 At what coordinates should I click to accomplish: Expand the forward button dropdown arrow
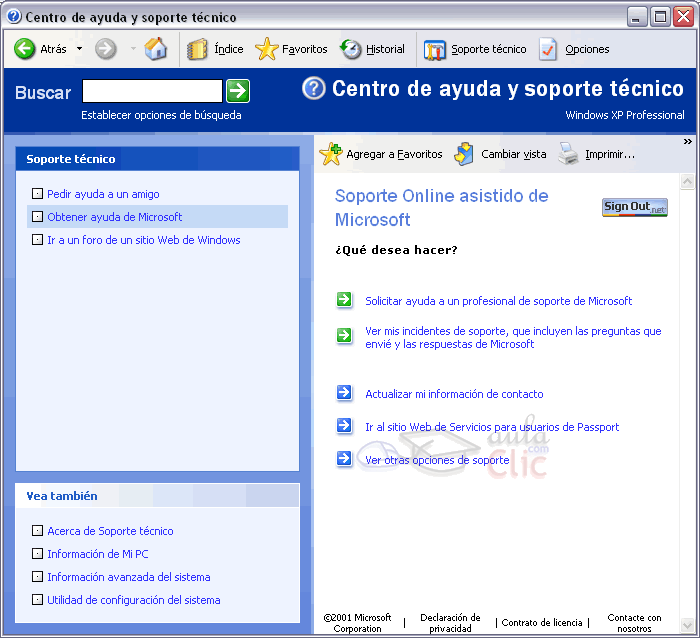(133, 49)
